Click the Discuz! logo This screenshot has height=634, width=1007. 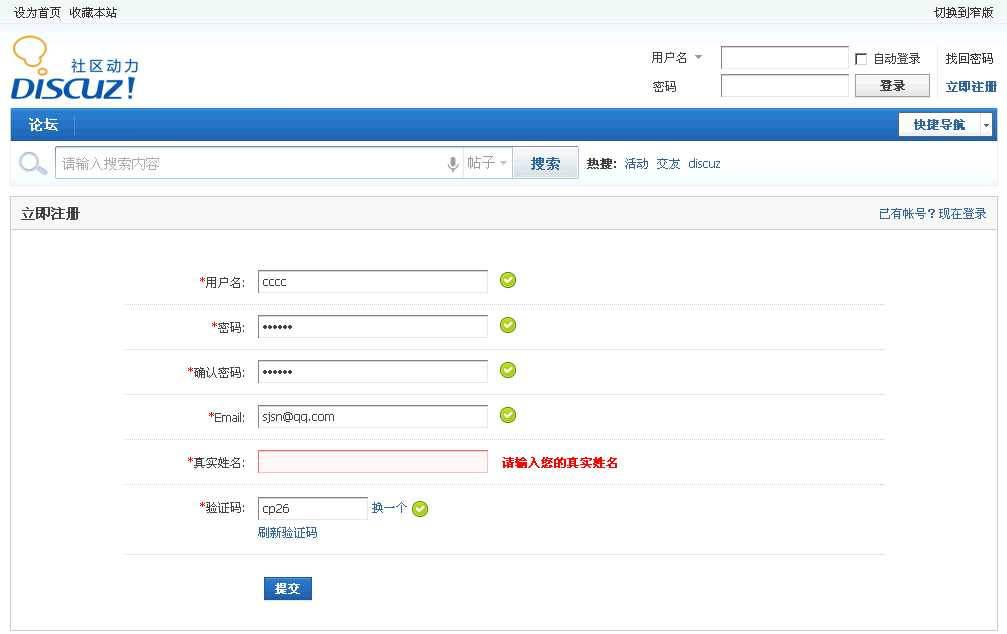click(75, 70)
